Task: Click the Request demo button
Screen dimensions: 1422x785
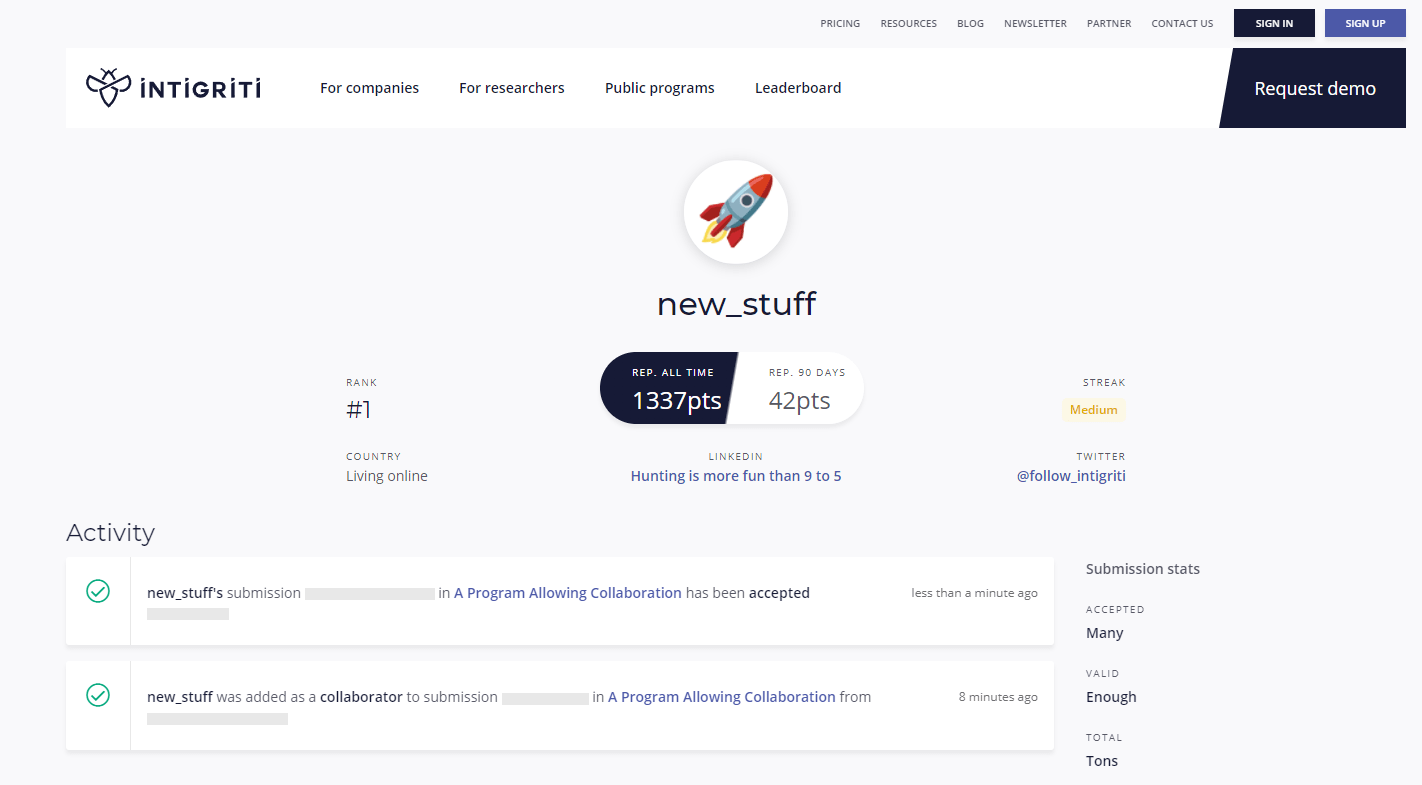Action: click(1314, 88)
